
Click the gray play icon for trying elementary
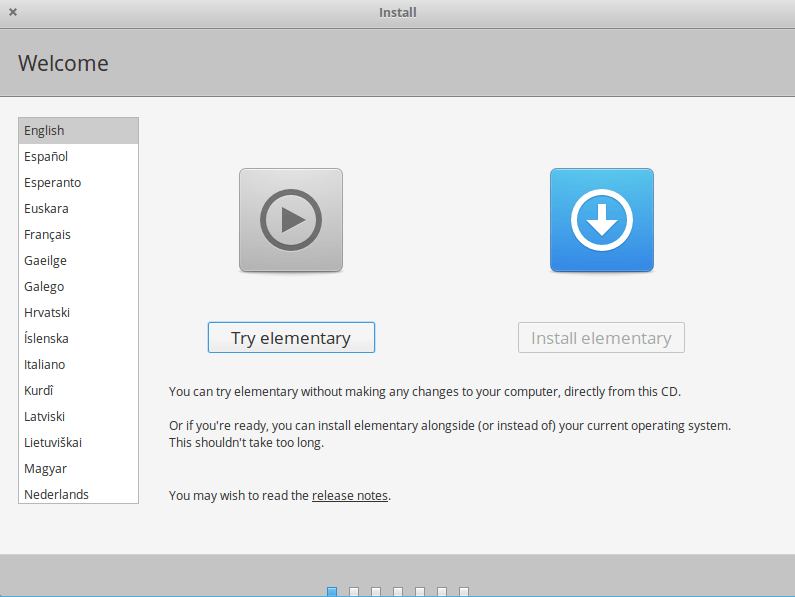tap(291, 220)
